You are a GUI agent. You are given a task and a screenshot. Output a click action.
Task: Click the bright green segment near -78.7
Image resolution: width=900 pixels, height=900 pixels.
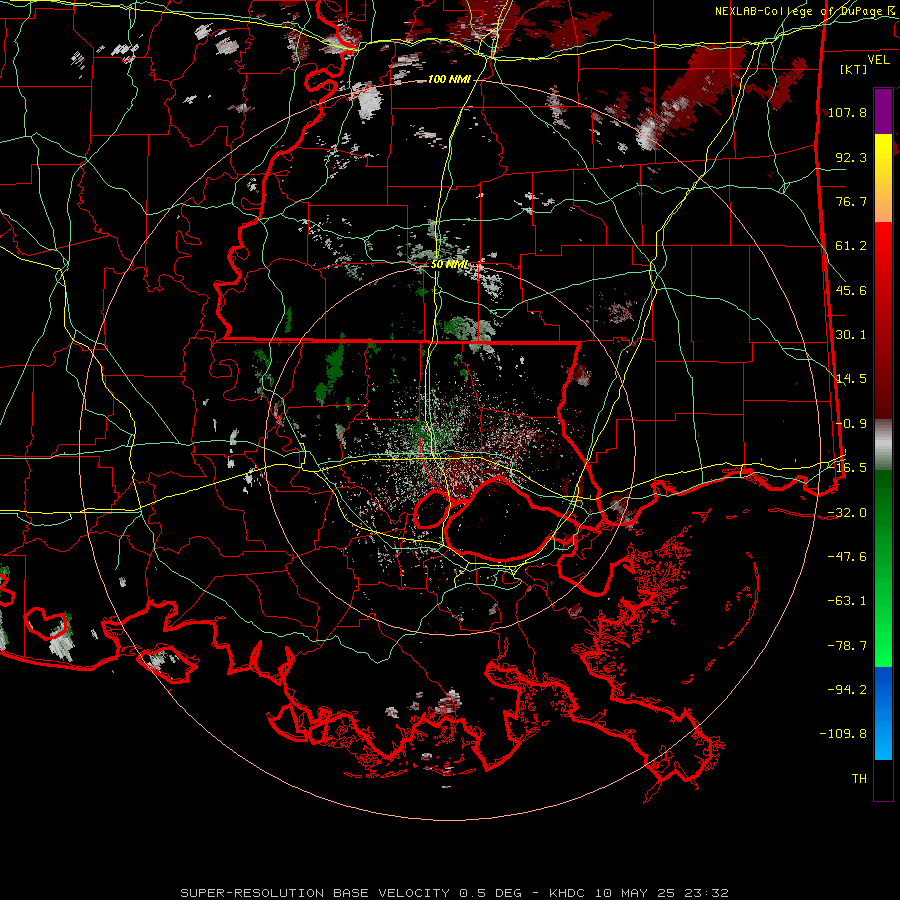pos(883,646)
